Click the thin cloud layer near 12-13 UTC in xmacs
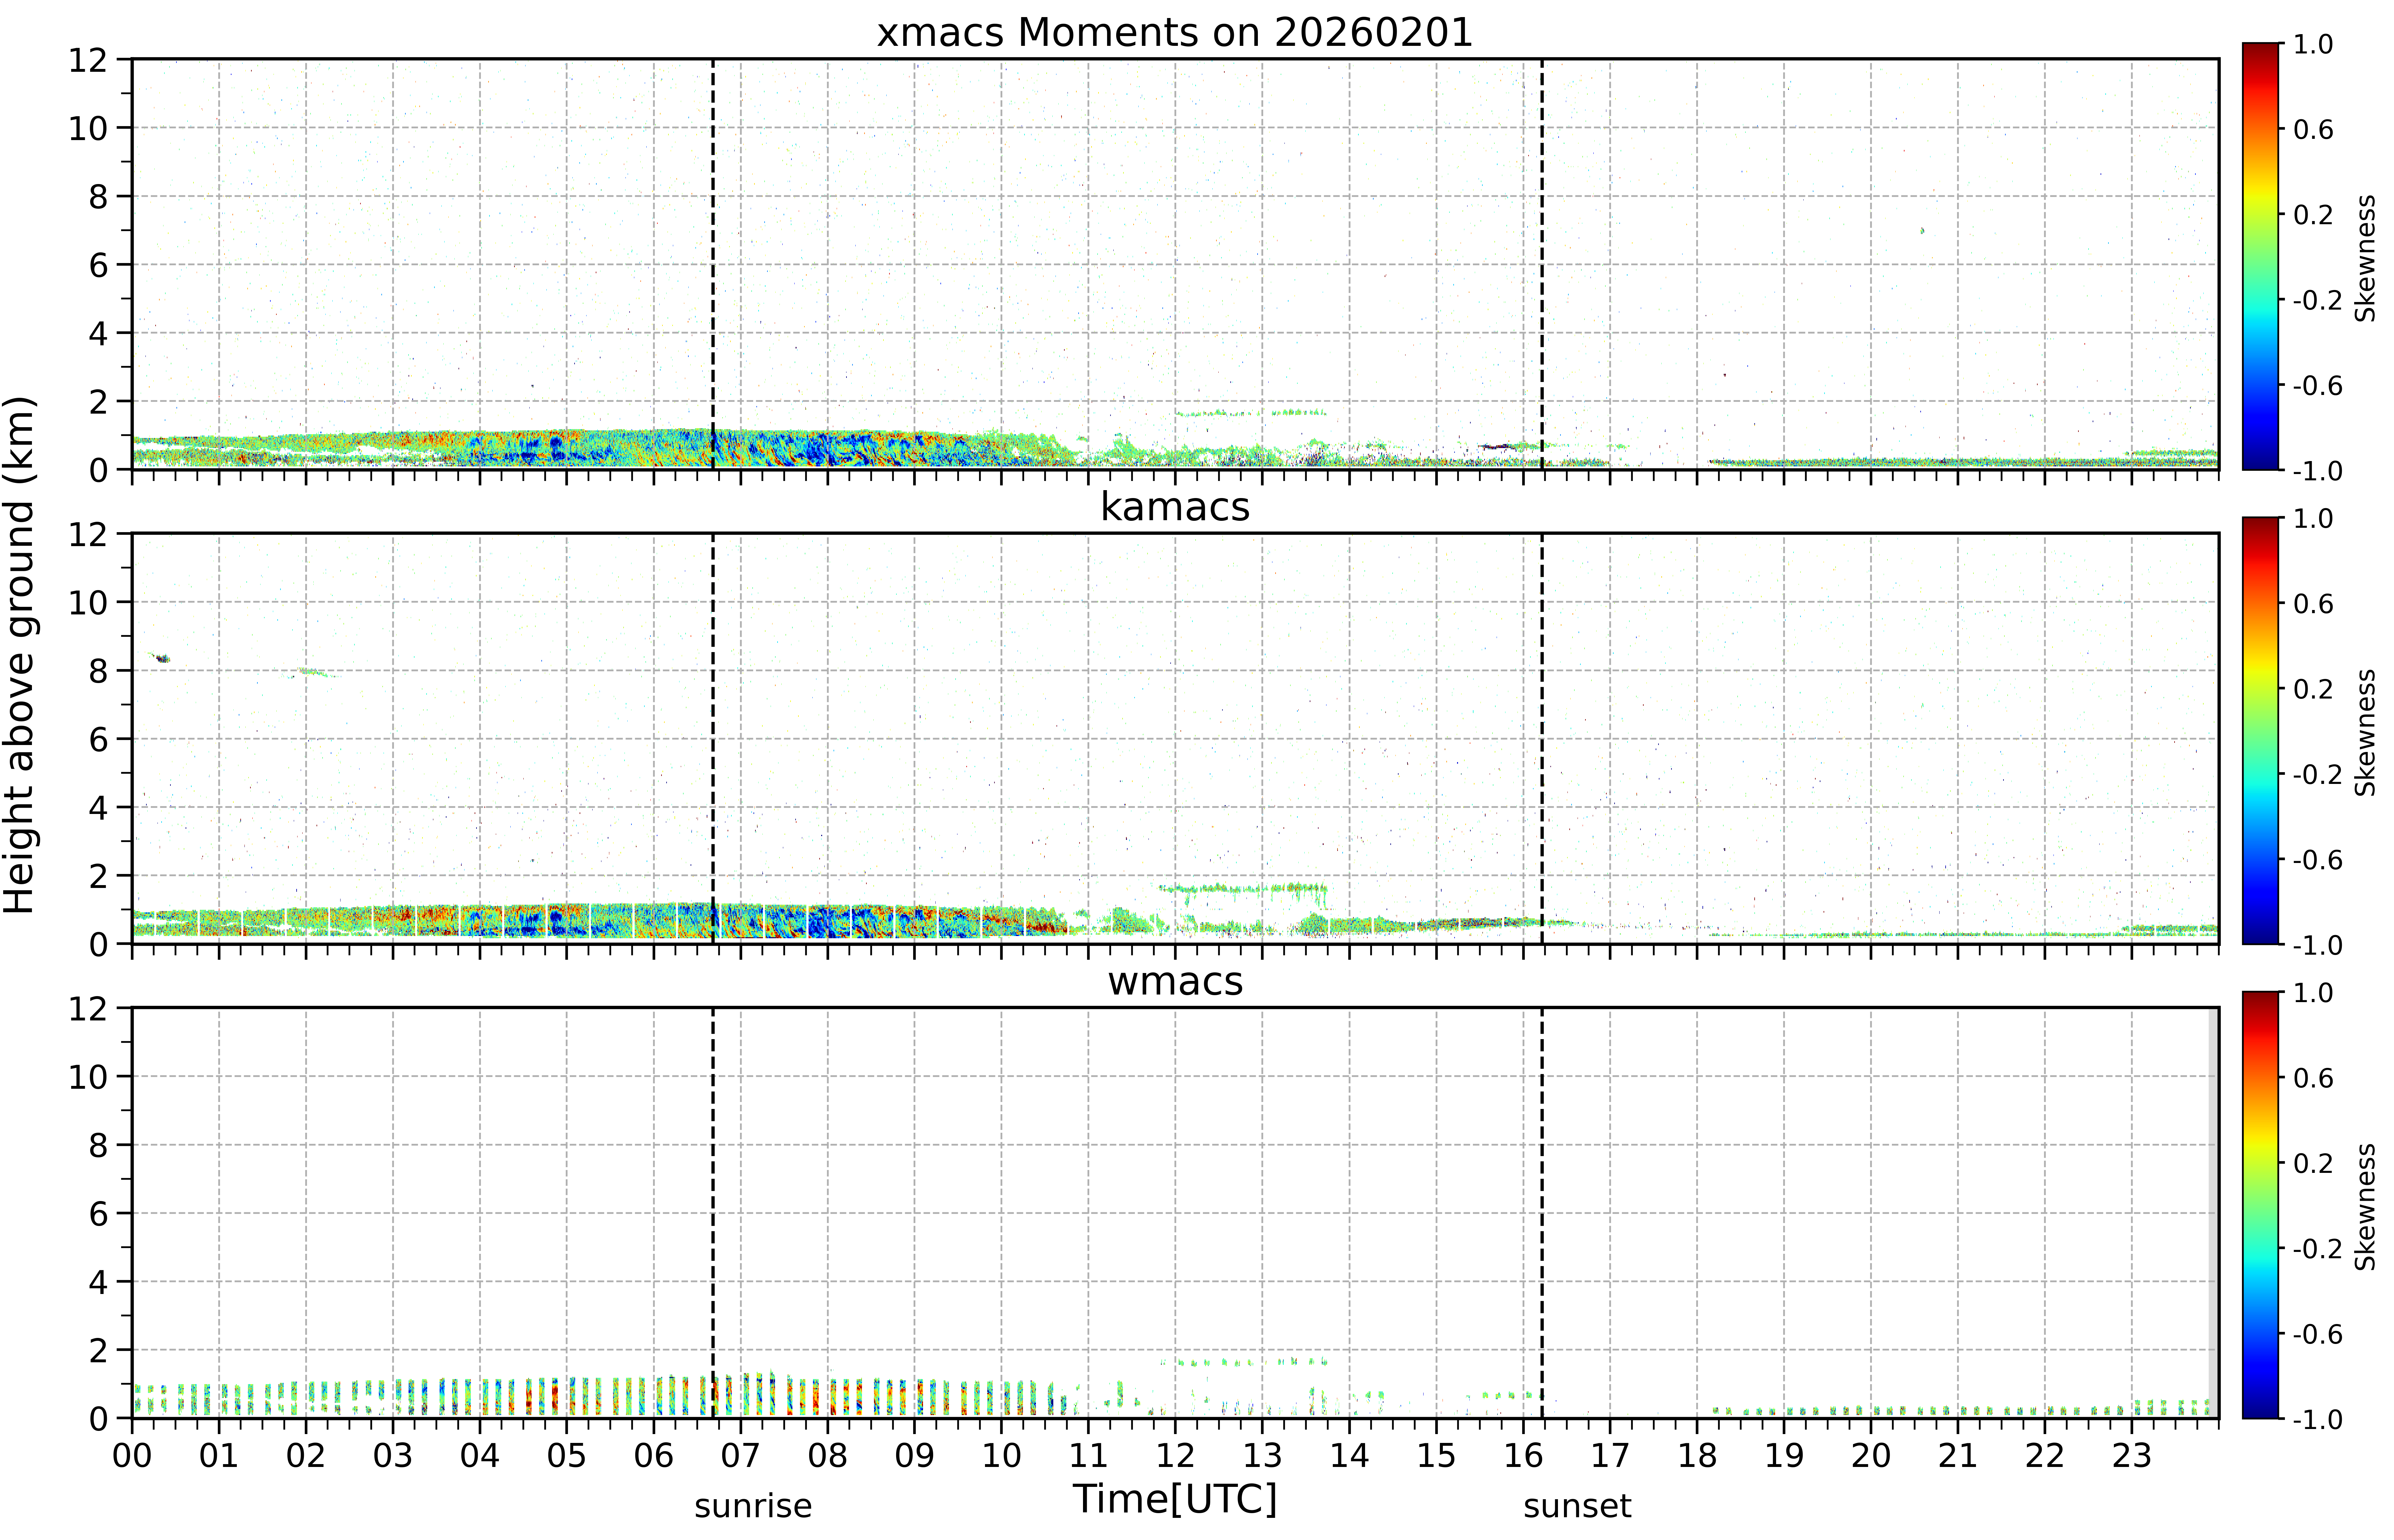Screen dimensions: 2394x1540 point(1251,413)
